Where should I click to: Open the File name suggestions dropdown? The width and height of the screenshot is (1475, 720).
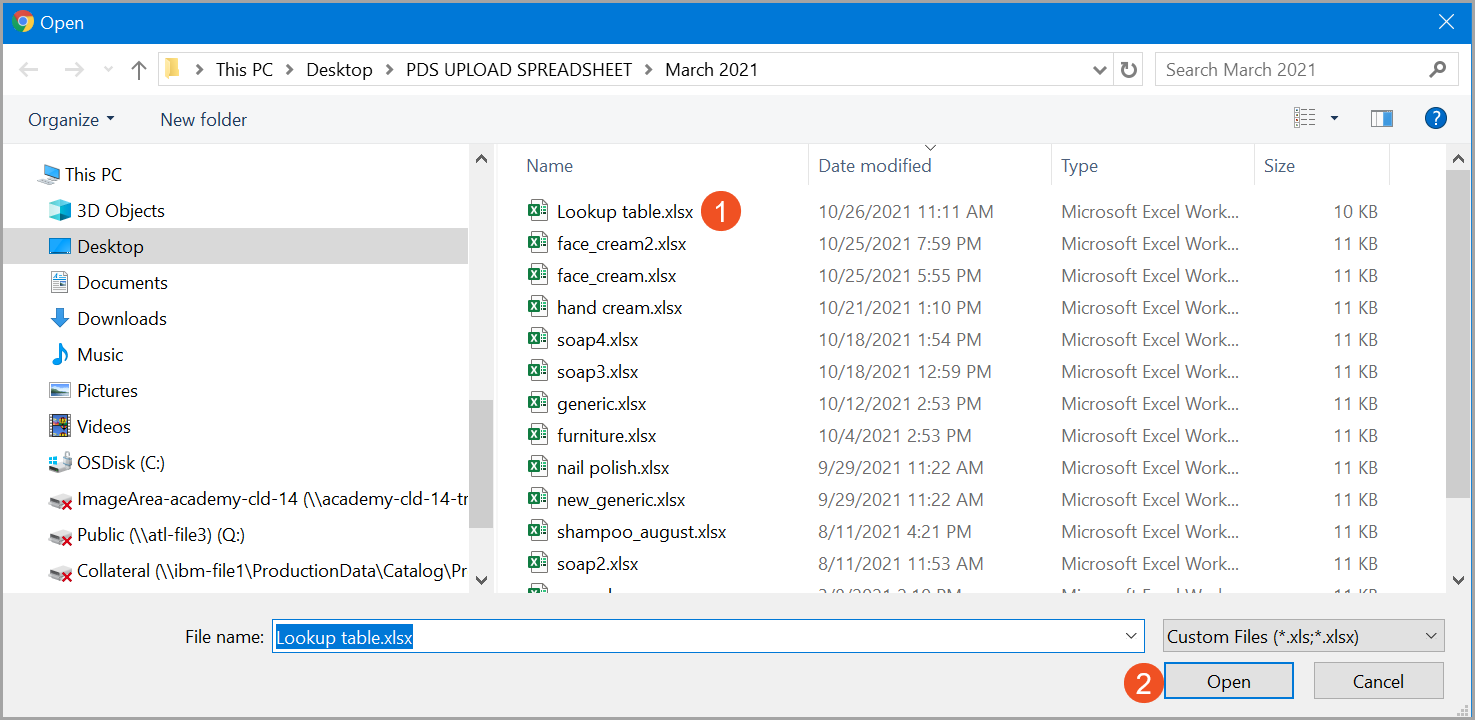[x=1132, y=636]
